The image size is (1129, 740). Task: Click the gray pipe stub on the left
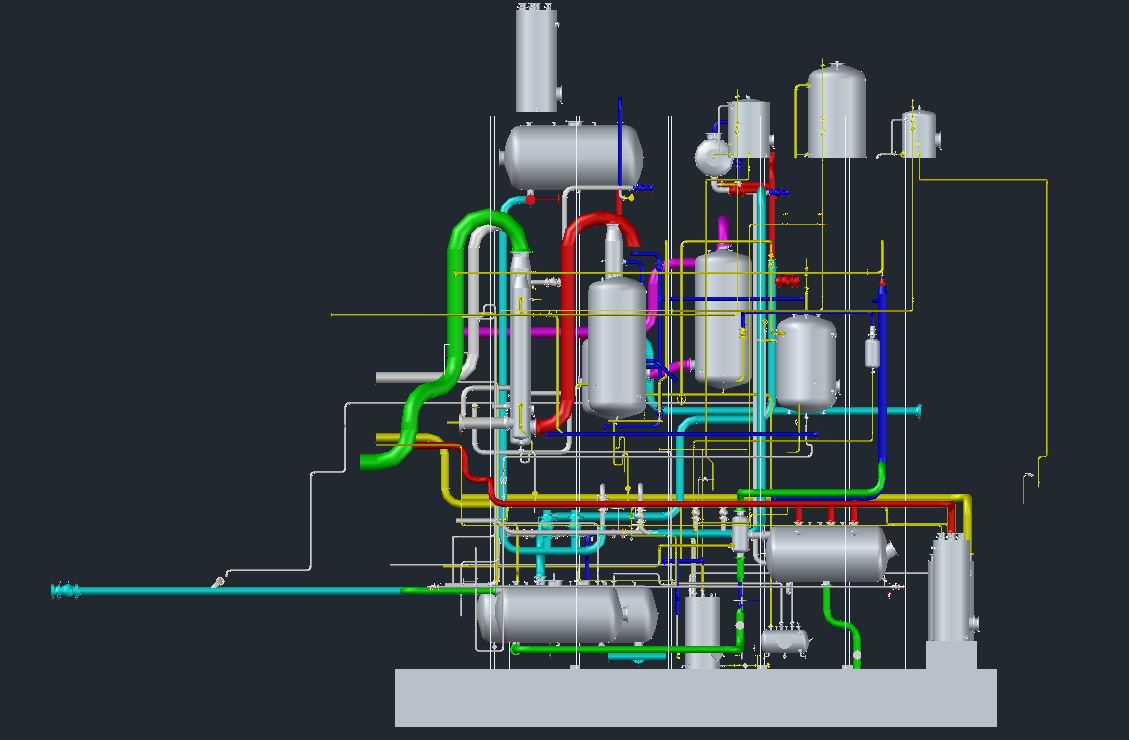(x=400, y=377)
